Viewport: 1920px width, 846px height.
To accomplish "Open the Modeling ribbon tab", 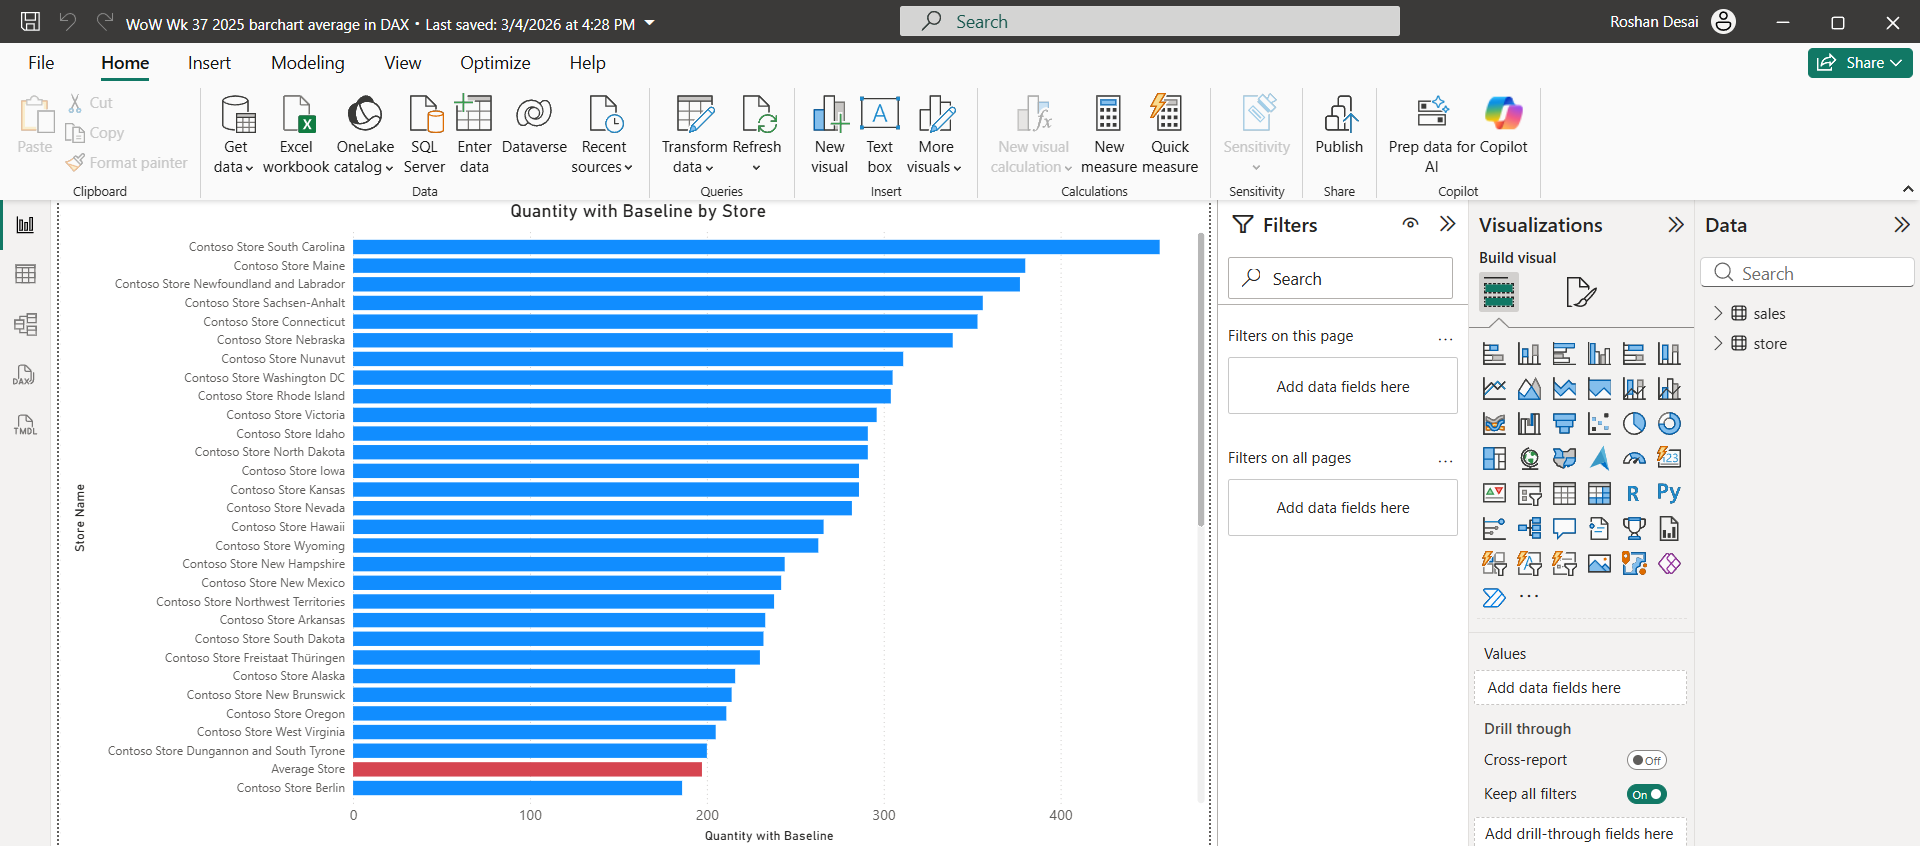I will pyautogui.click(x=307, y=63).
